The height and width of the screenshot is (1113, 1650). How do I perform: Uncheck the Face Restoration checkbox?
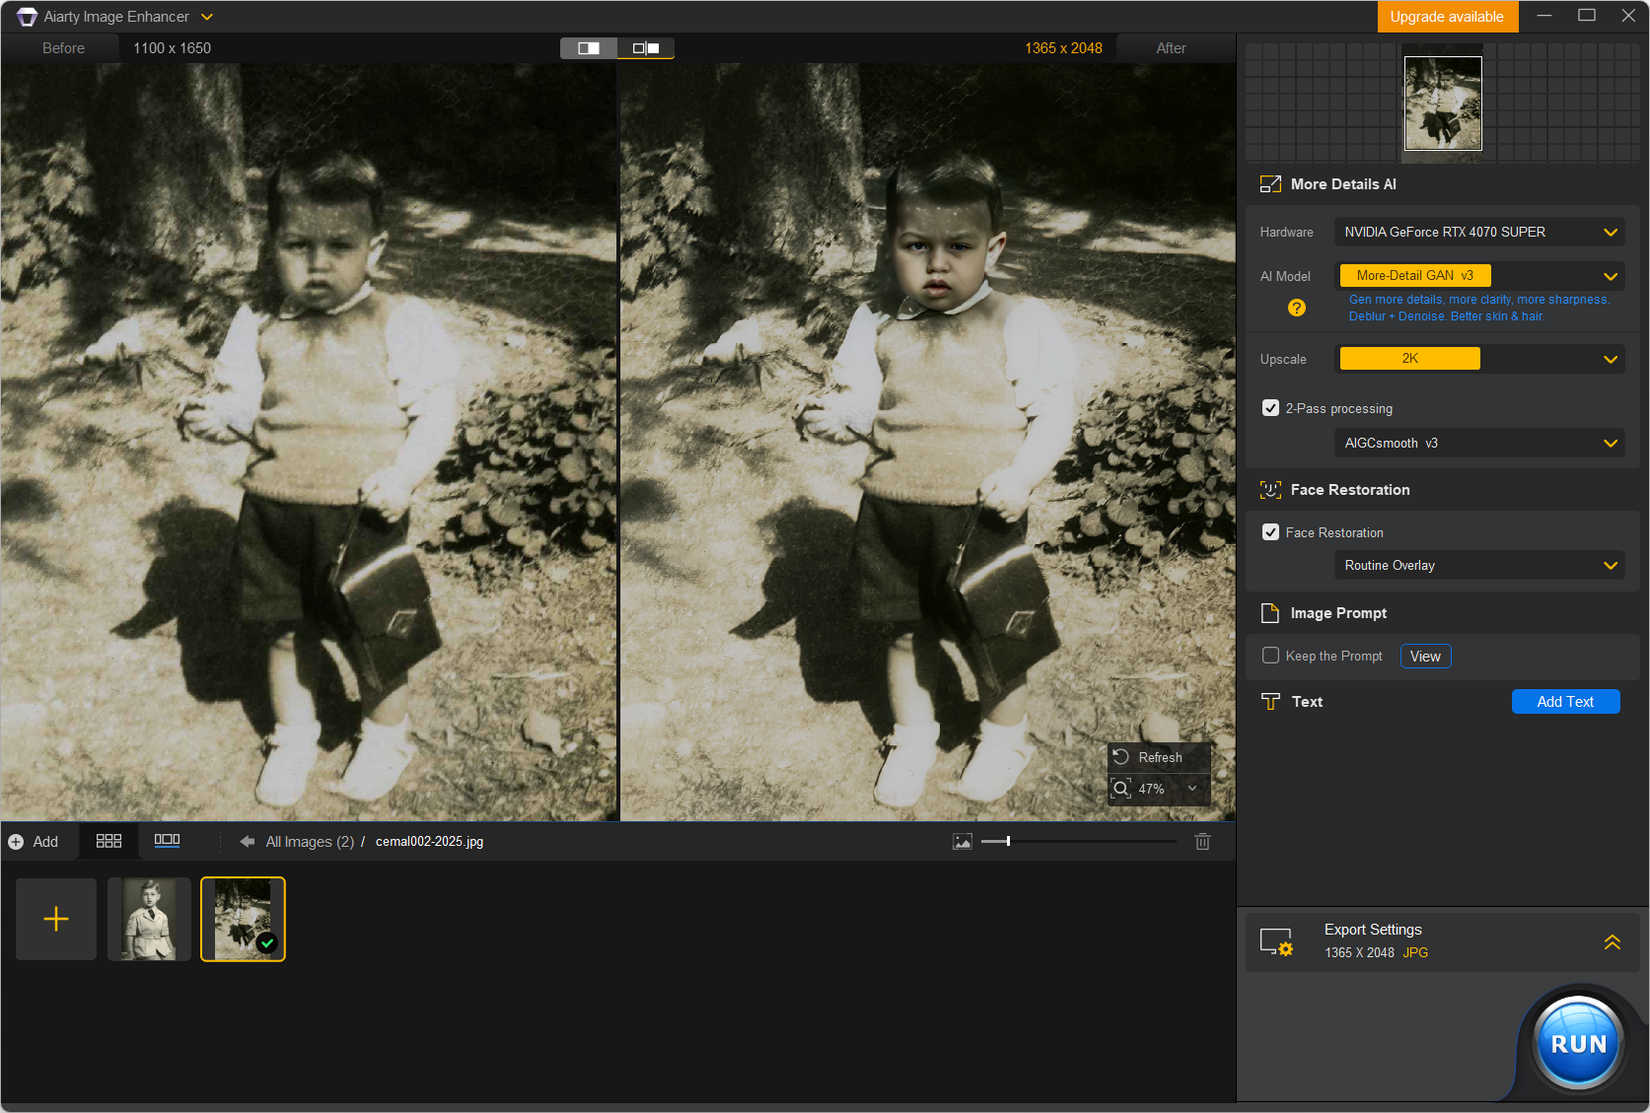[x=1270, y=533]
